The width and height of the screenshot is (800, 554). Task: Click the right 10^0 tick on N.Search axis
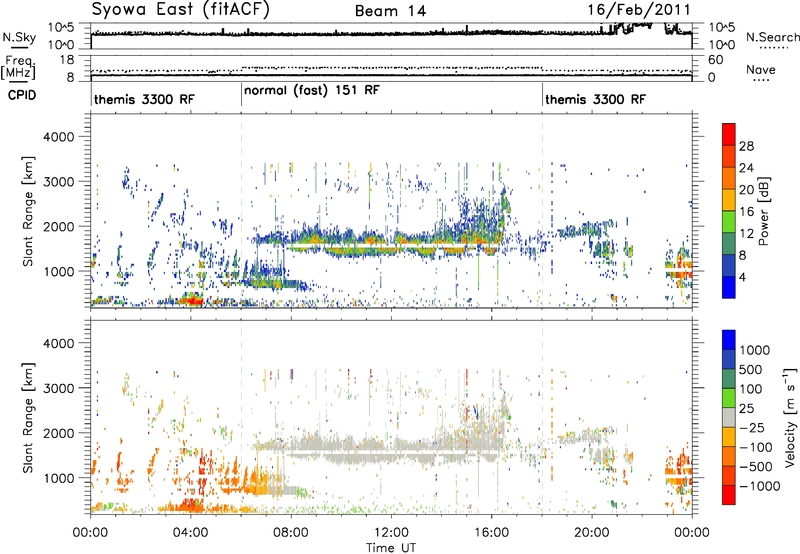722,45
